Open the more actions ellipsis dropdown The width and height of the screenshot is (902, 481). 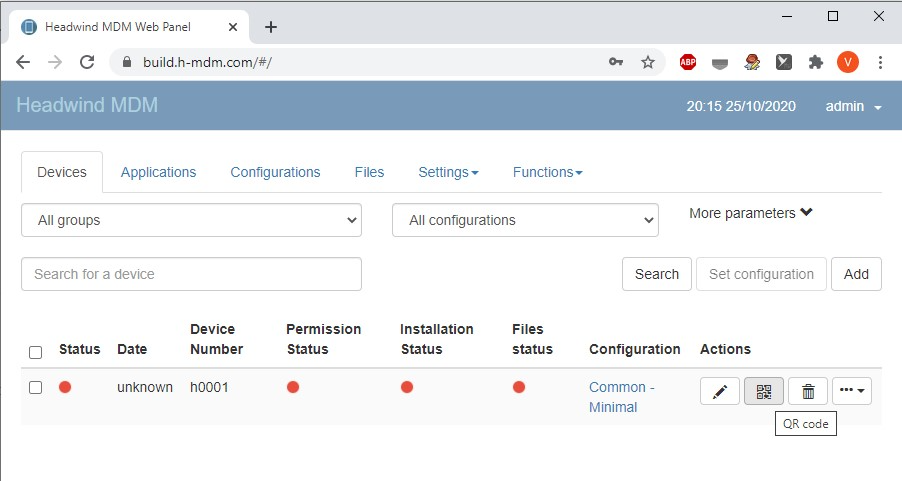(852, 392)
